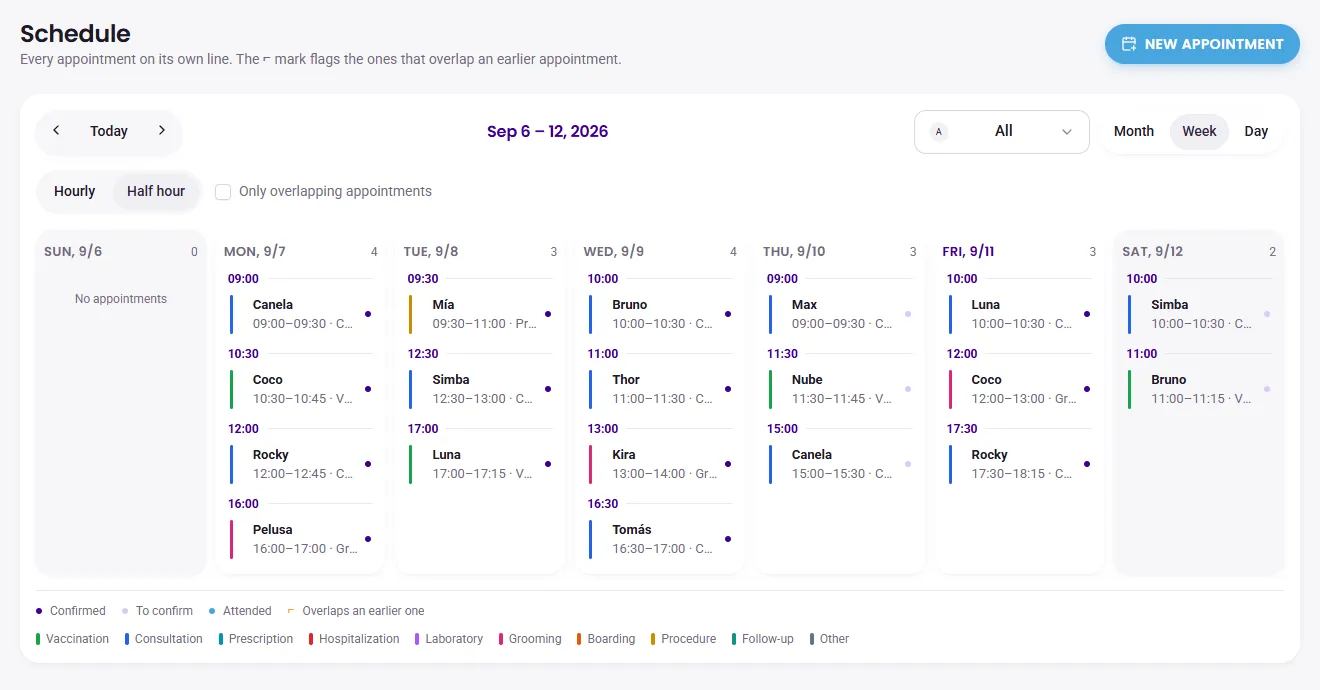Click the status dot on Mía's appointment

pos(548,314)
